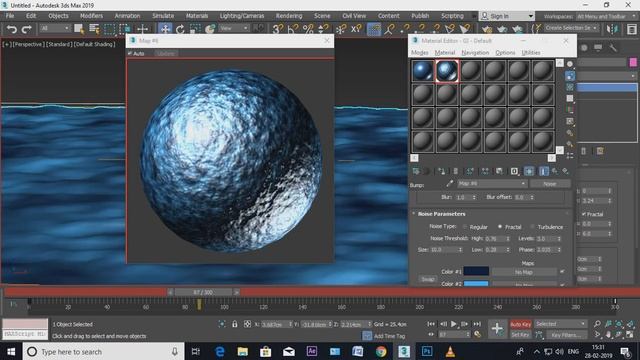Open the Map #8 name dropdown
640x360 pixels.
pos(492,184)
